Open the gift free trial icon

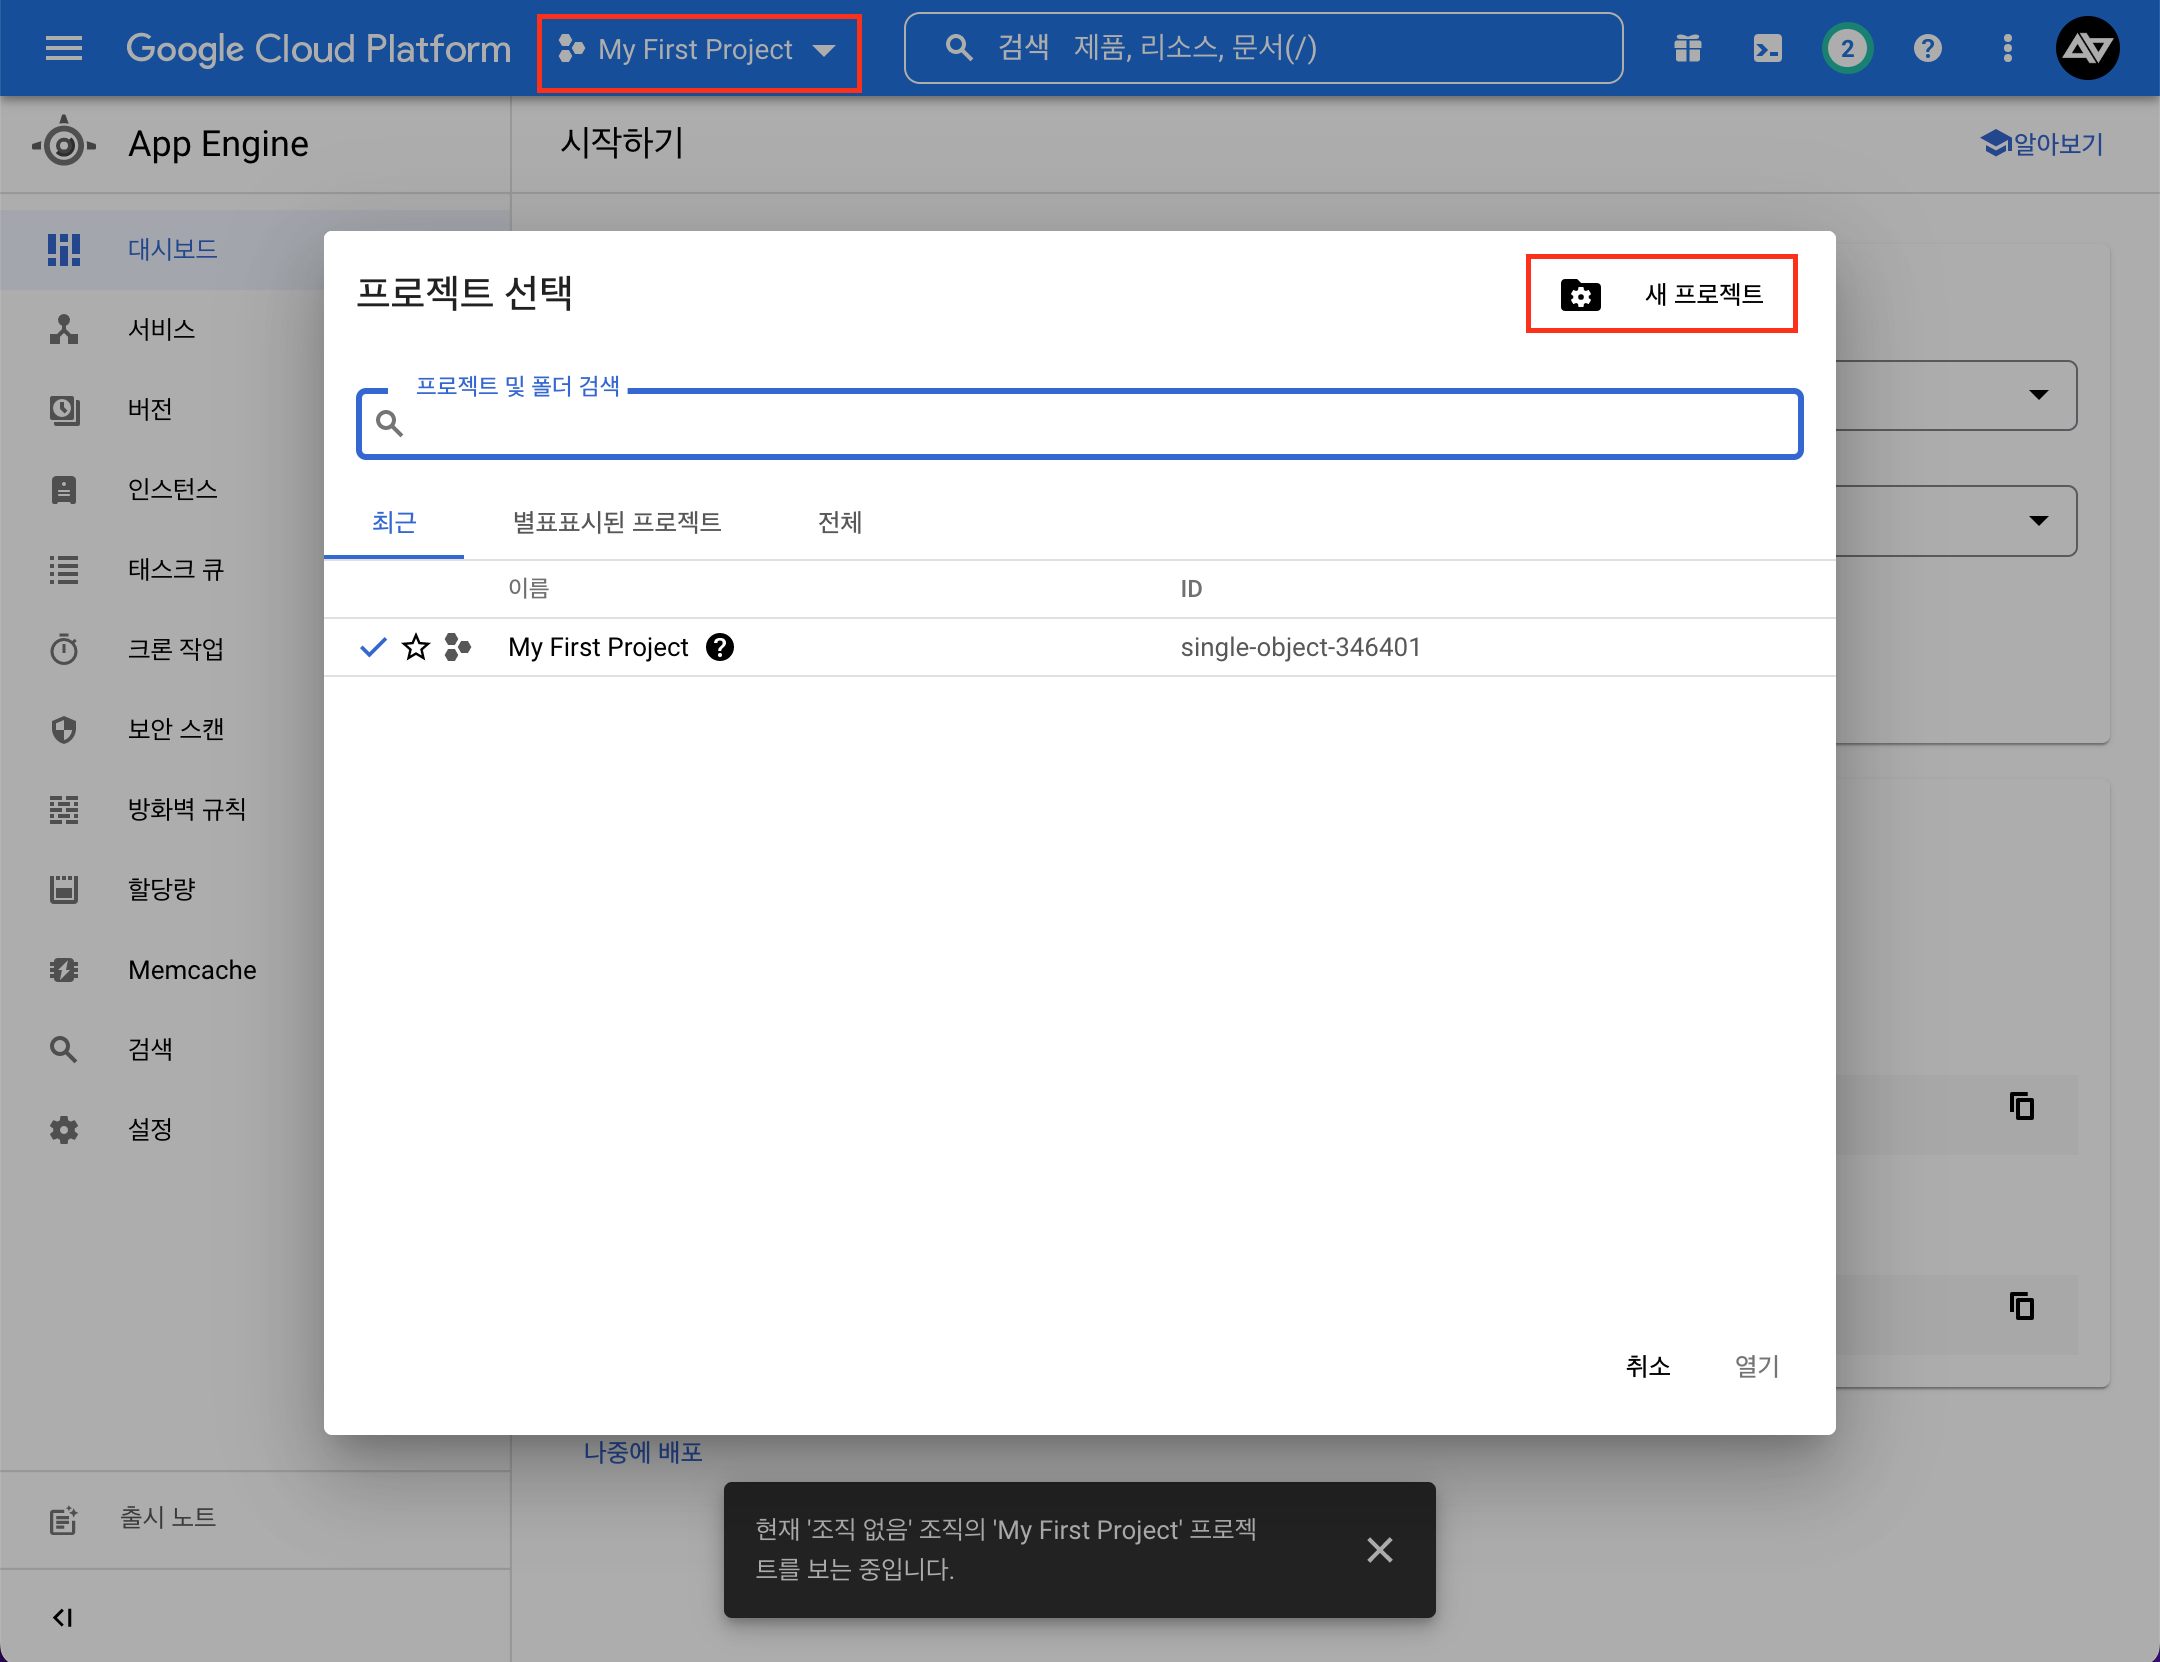pyautogui.click(x=1688, y=48)
